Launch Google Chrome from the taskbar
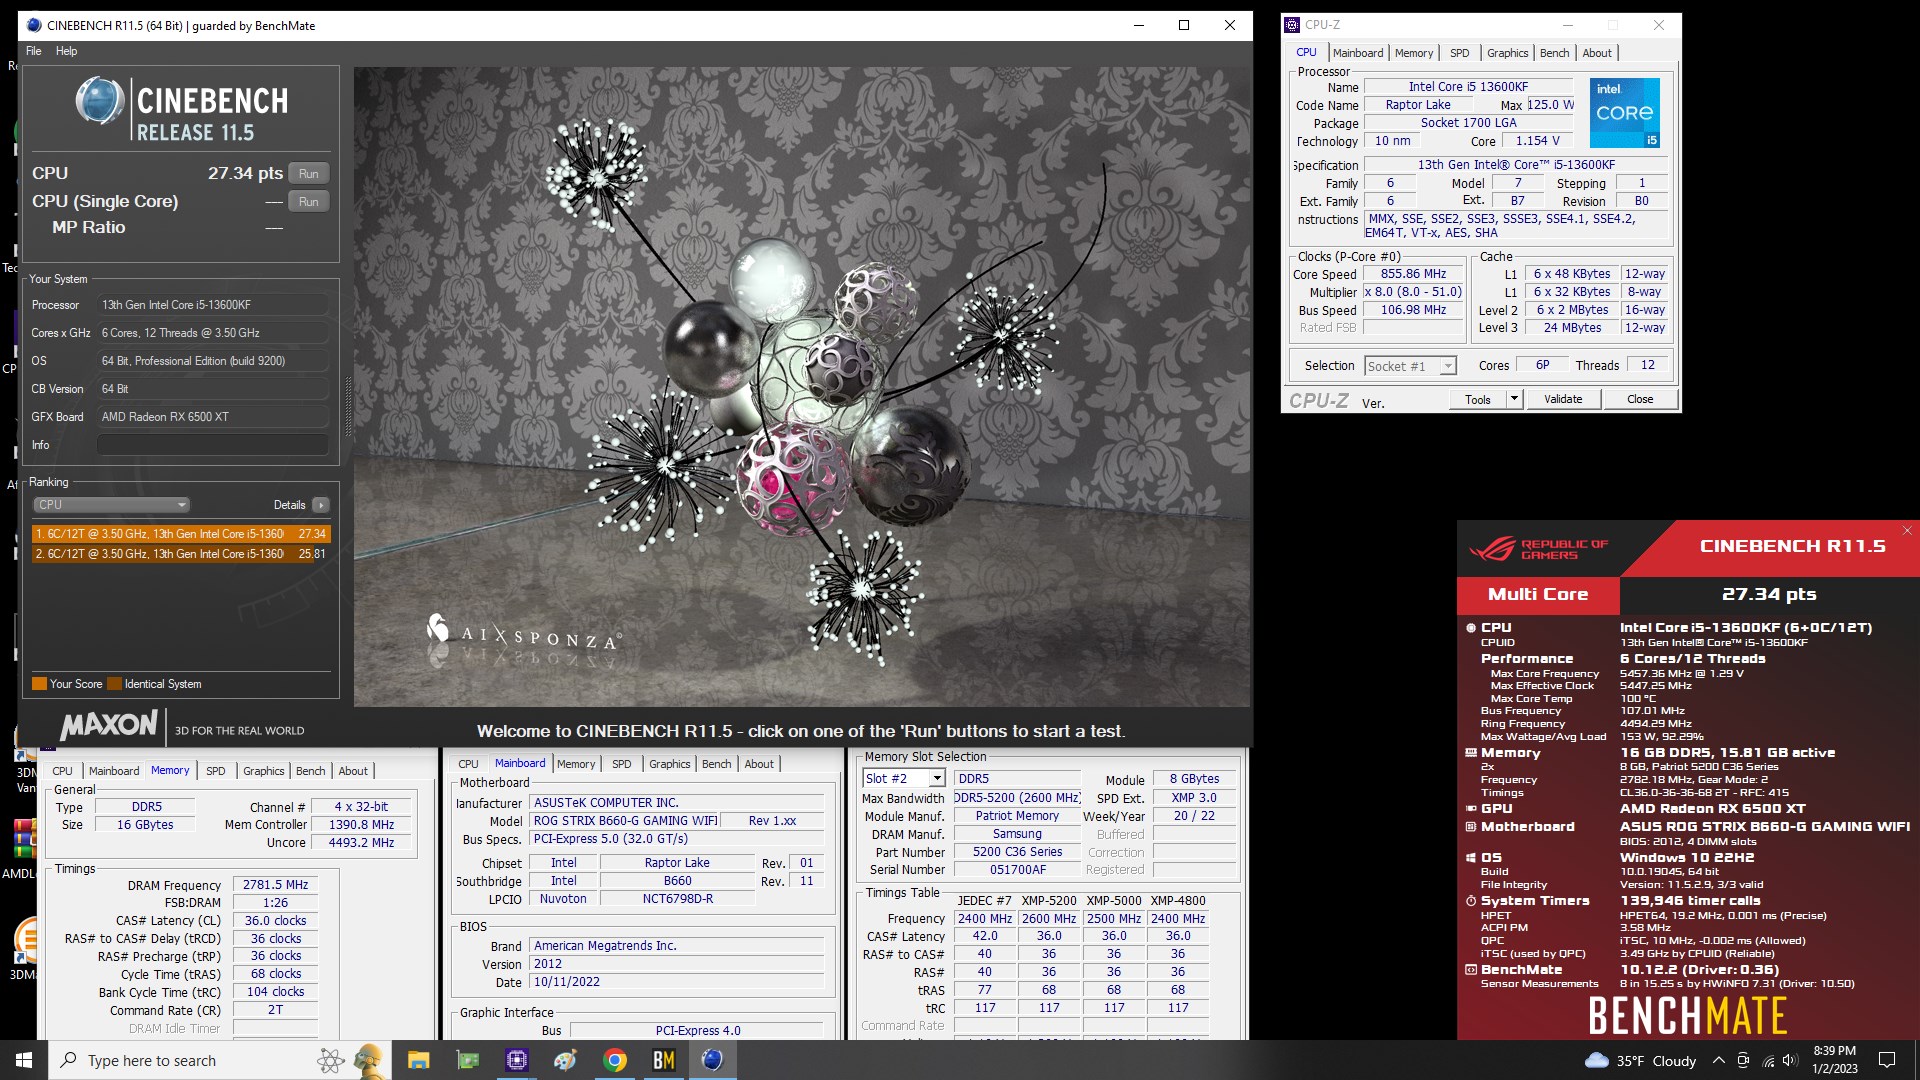The image size is (1920, 1080). coord(615,1060)
